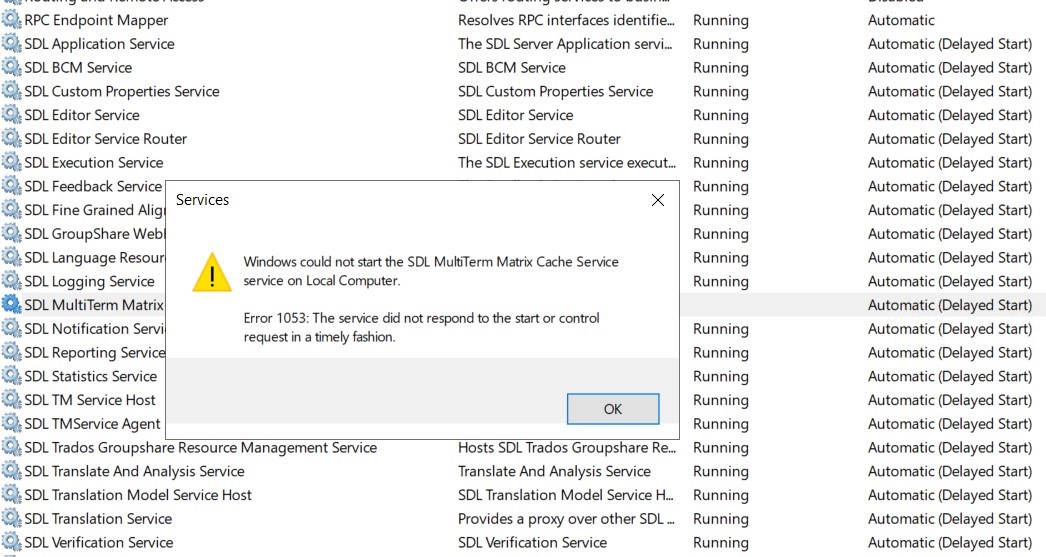This screenshot has height=557, width=1046.
Task: Click Running status of RPC Endpoint Mapper
Action: [720, 21]
